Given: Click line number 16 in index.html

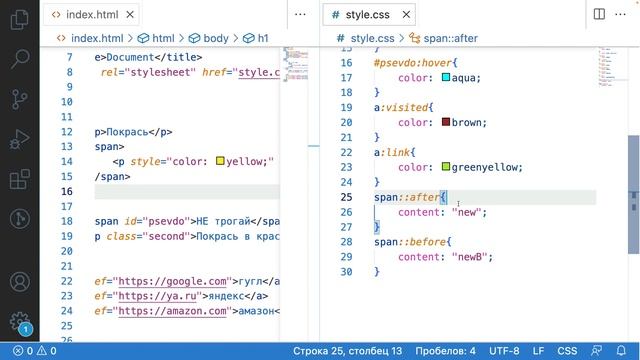Looking at the screenshot, I should (67, 191).
